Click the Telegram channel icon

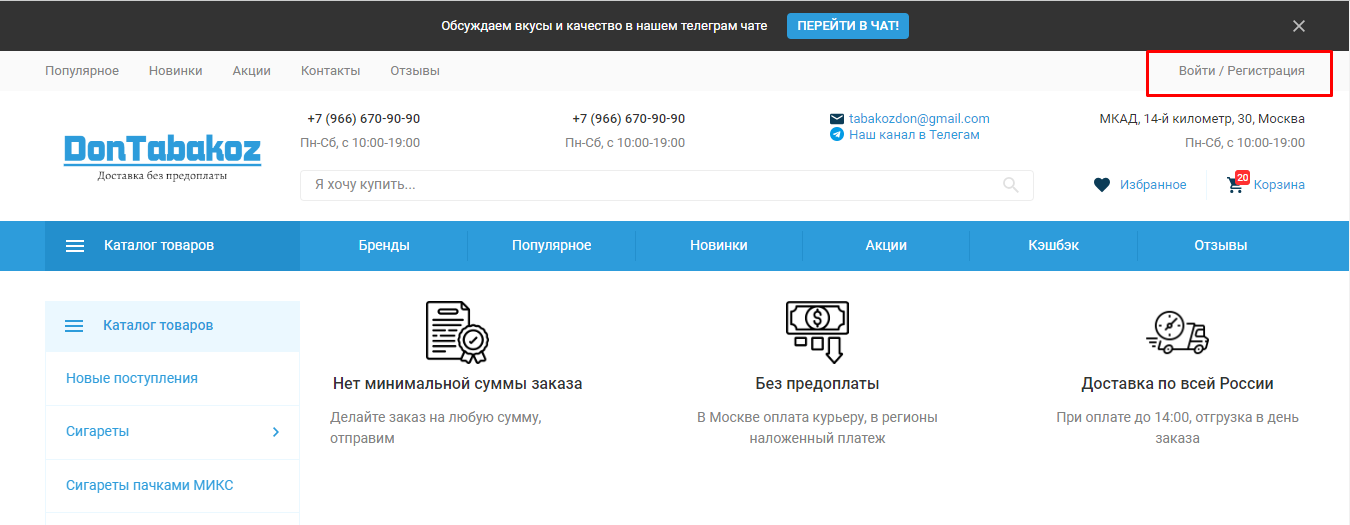[837, 134]
